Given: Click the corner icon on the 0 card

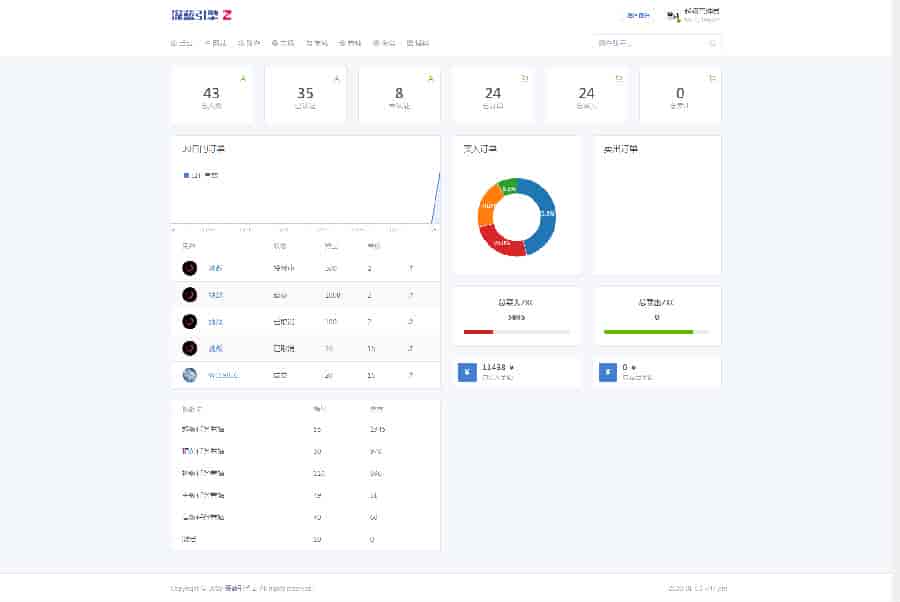Looking at the screenshot, I should [x=712, y=79].
